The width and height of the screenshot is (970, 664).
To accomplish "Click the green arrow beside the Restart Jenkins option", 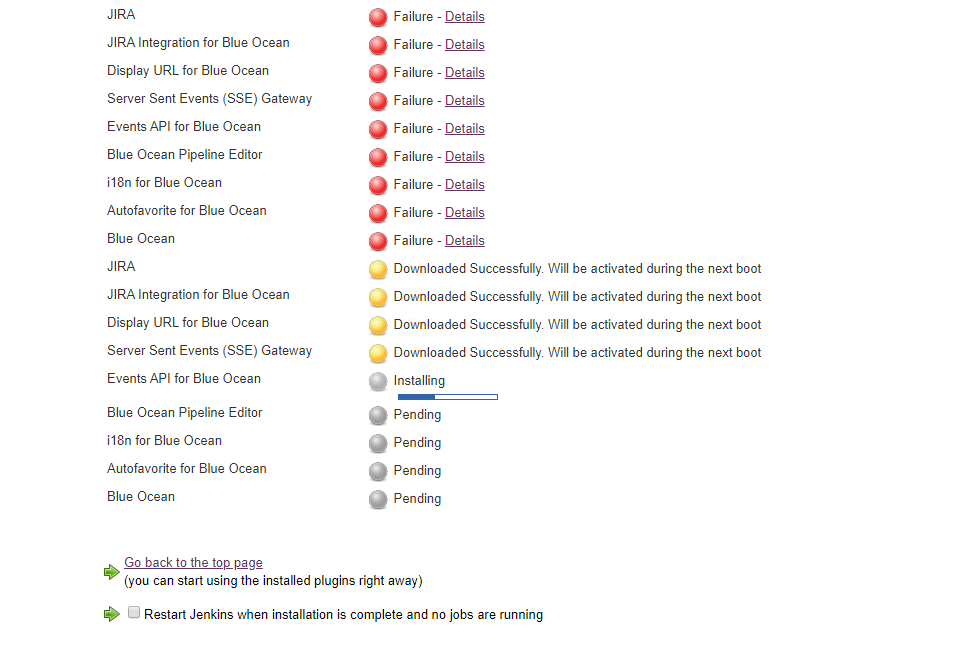I will coord(111,614).
